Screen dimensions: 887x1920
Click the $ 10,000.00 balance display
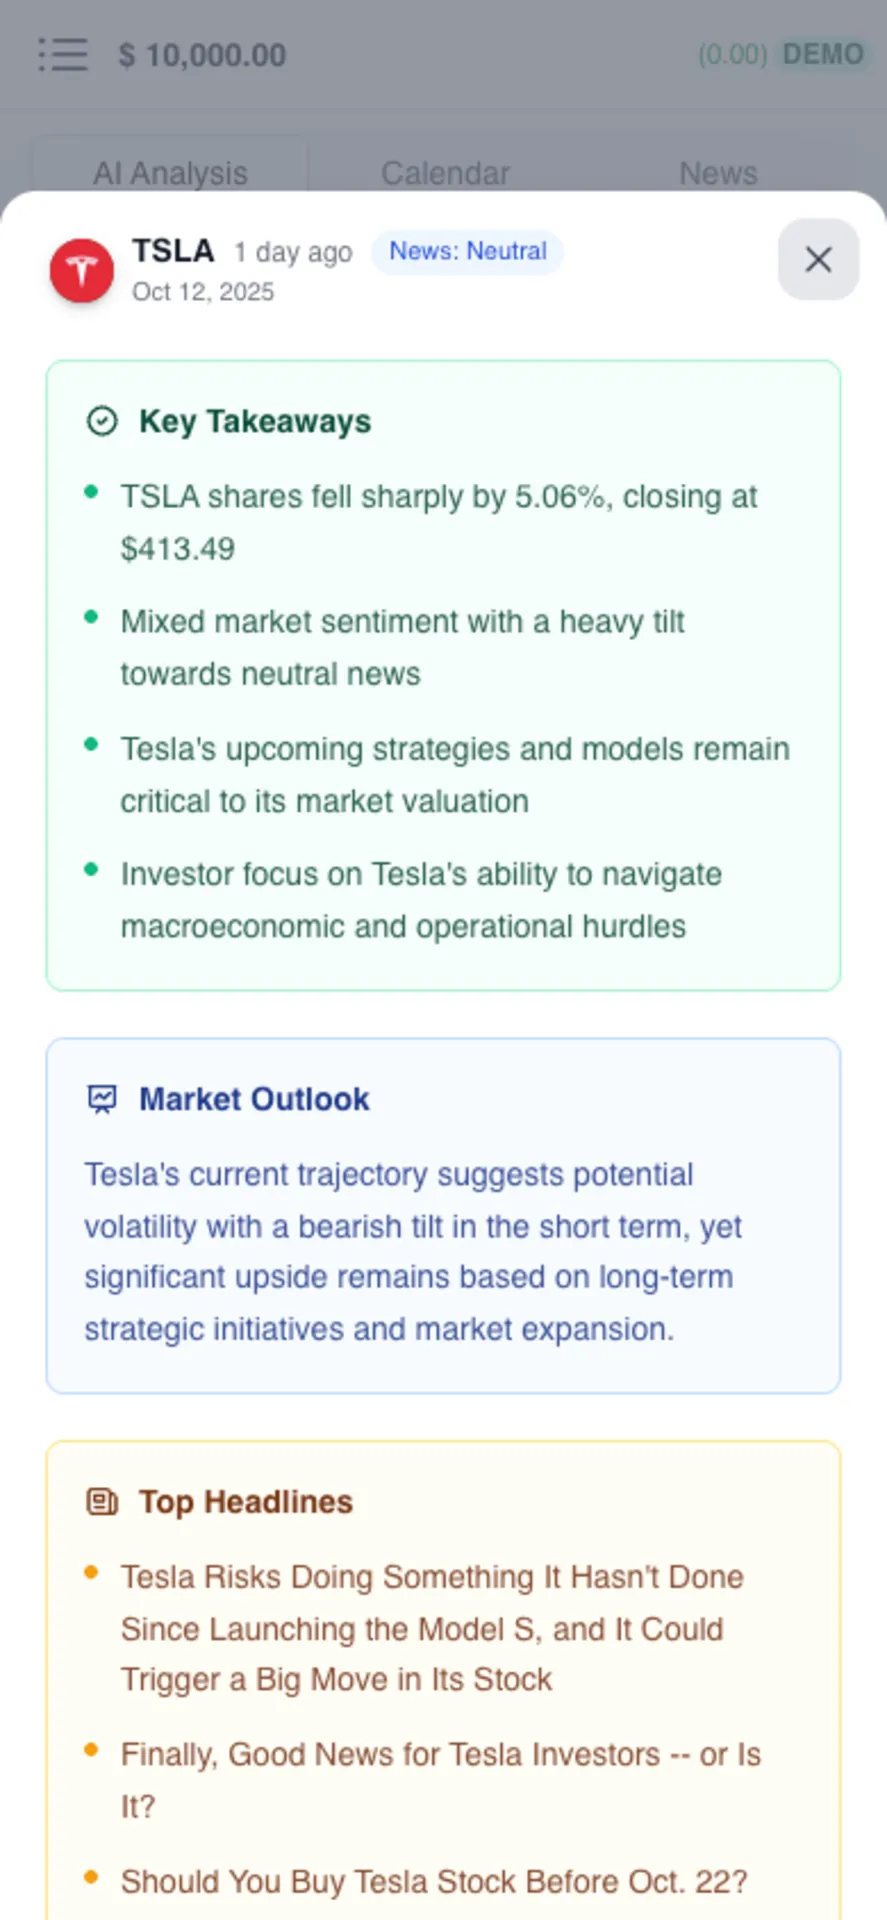pos(202,55)
